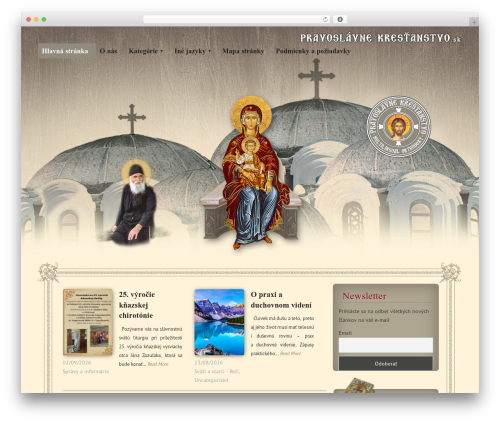Open Správy a informácie category link
Image resolution: width=500 pixels, height=423 pixels.
pyautogui.click(x=86, y=371)
